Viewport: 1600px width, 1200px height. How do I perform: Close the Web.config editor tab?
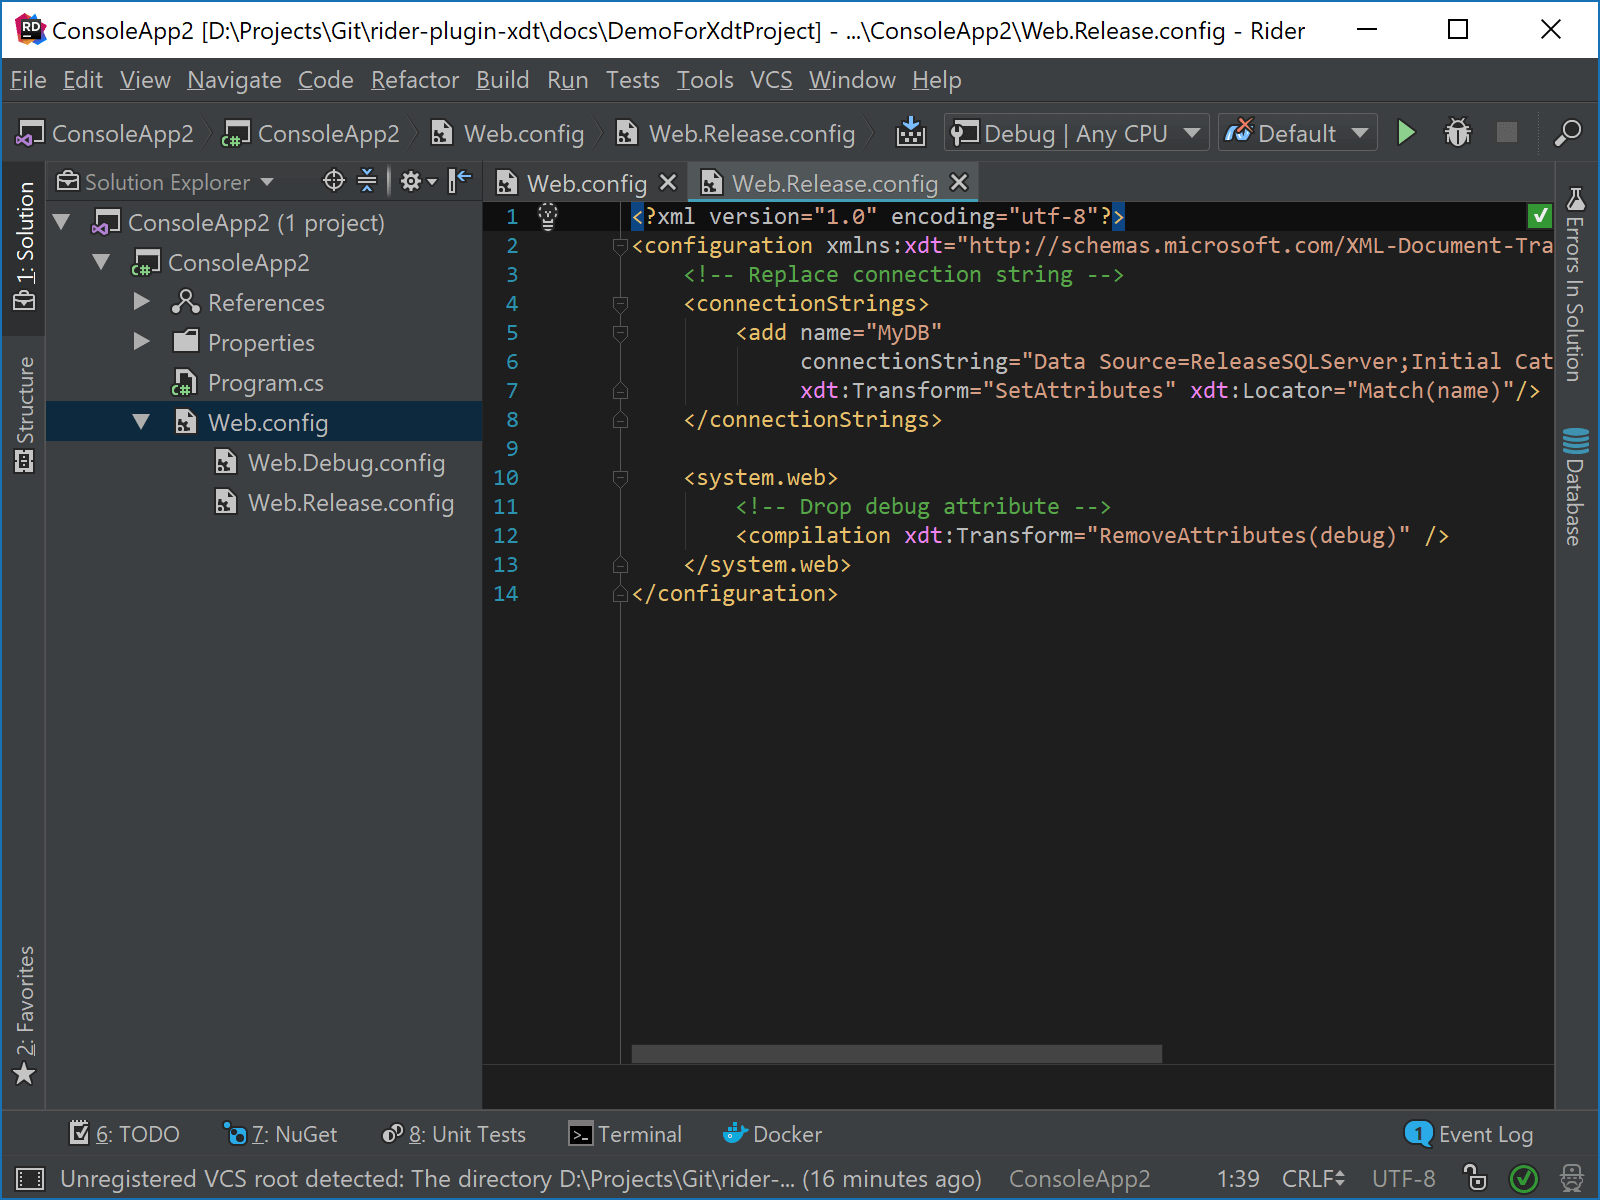coord(668,182)
